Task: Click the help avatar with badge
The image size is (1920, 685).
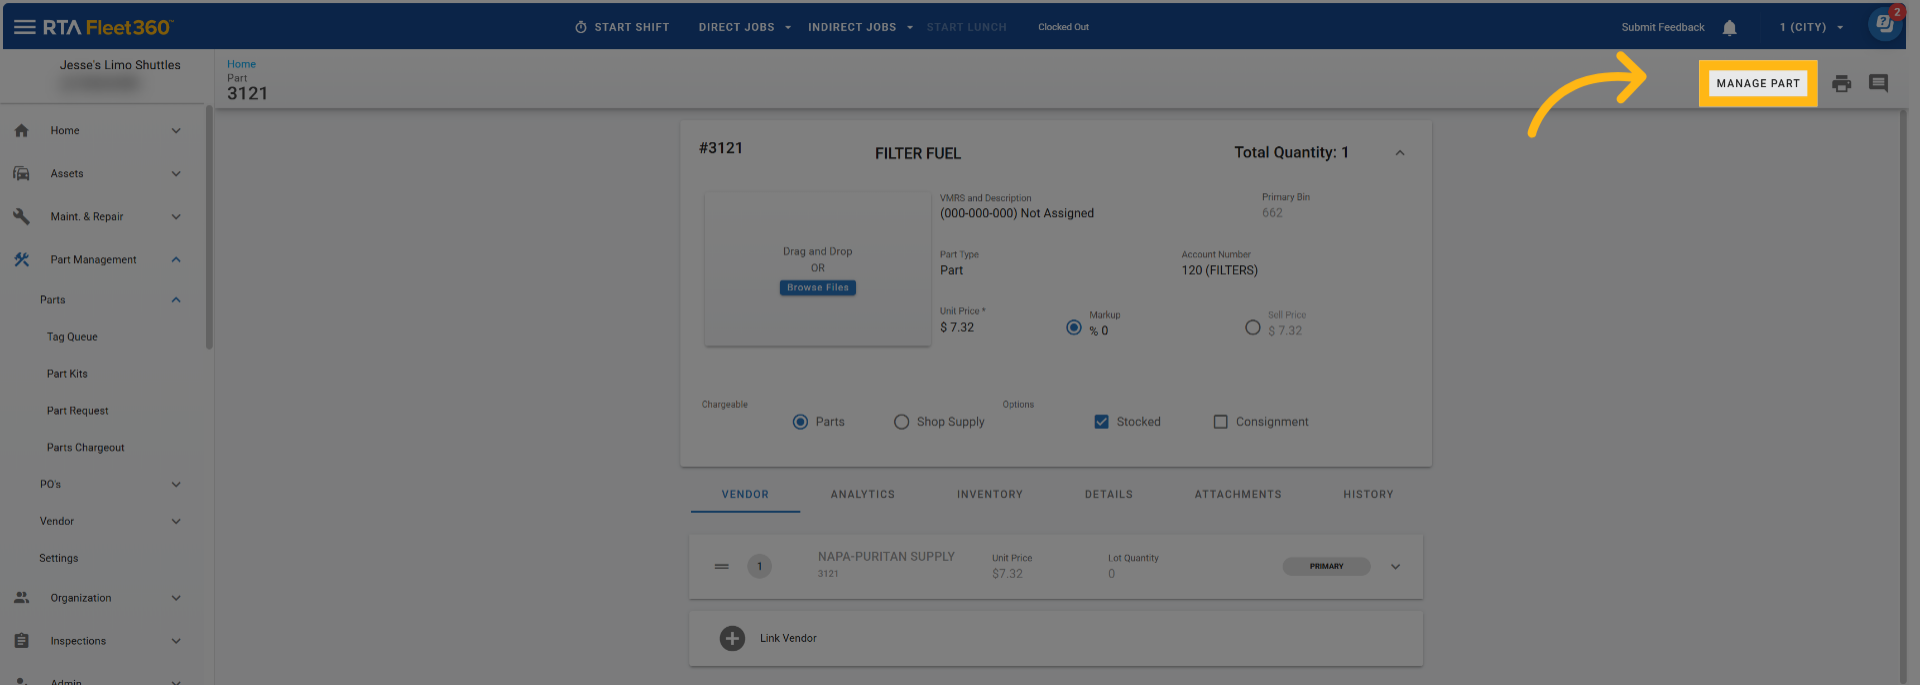Action: [1884, 25]
